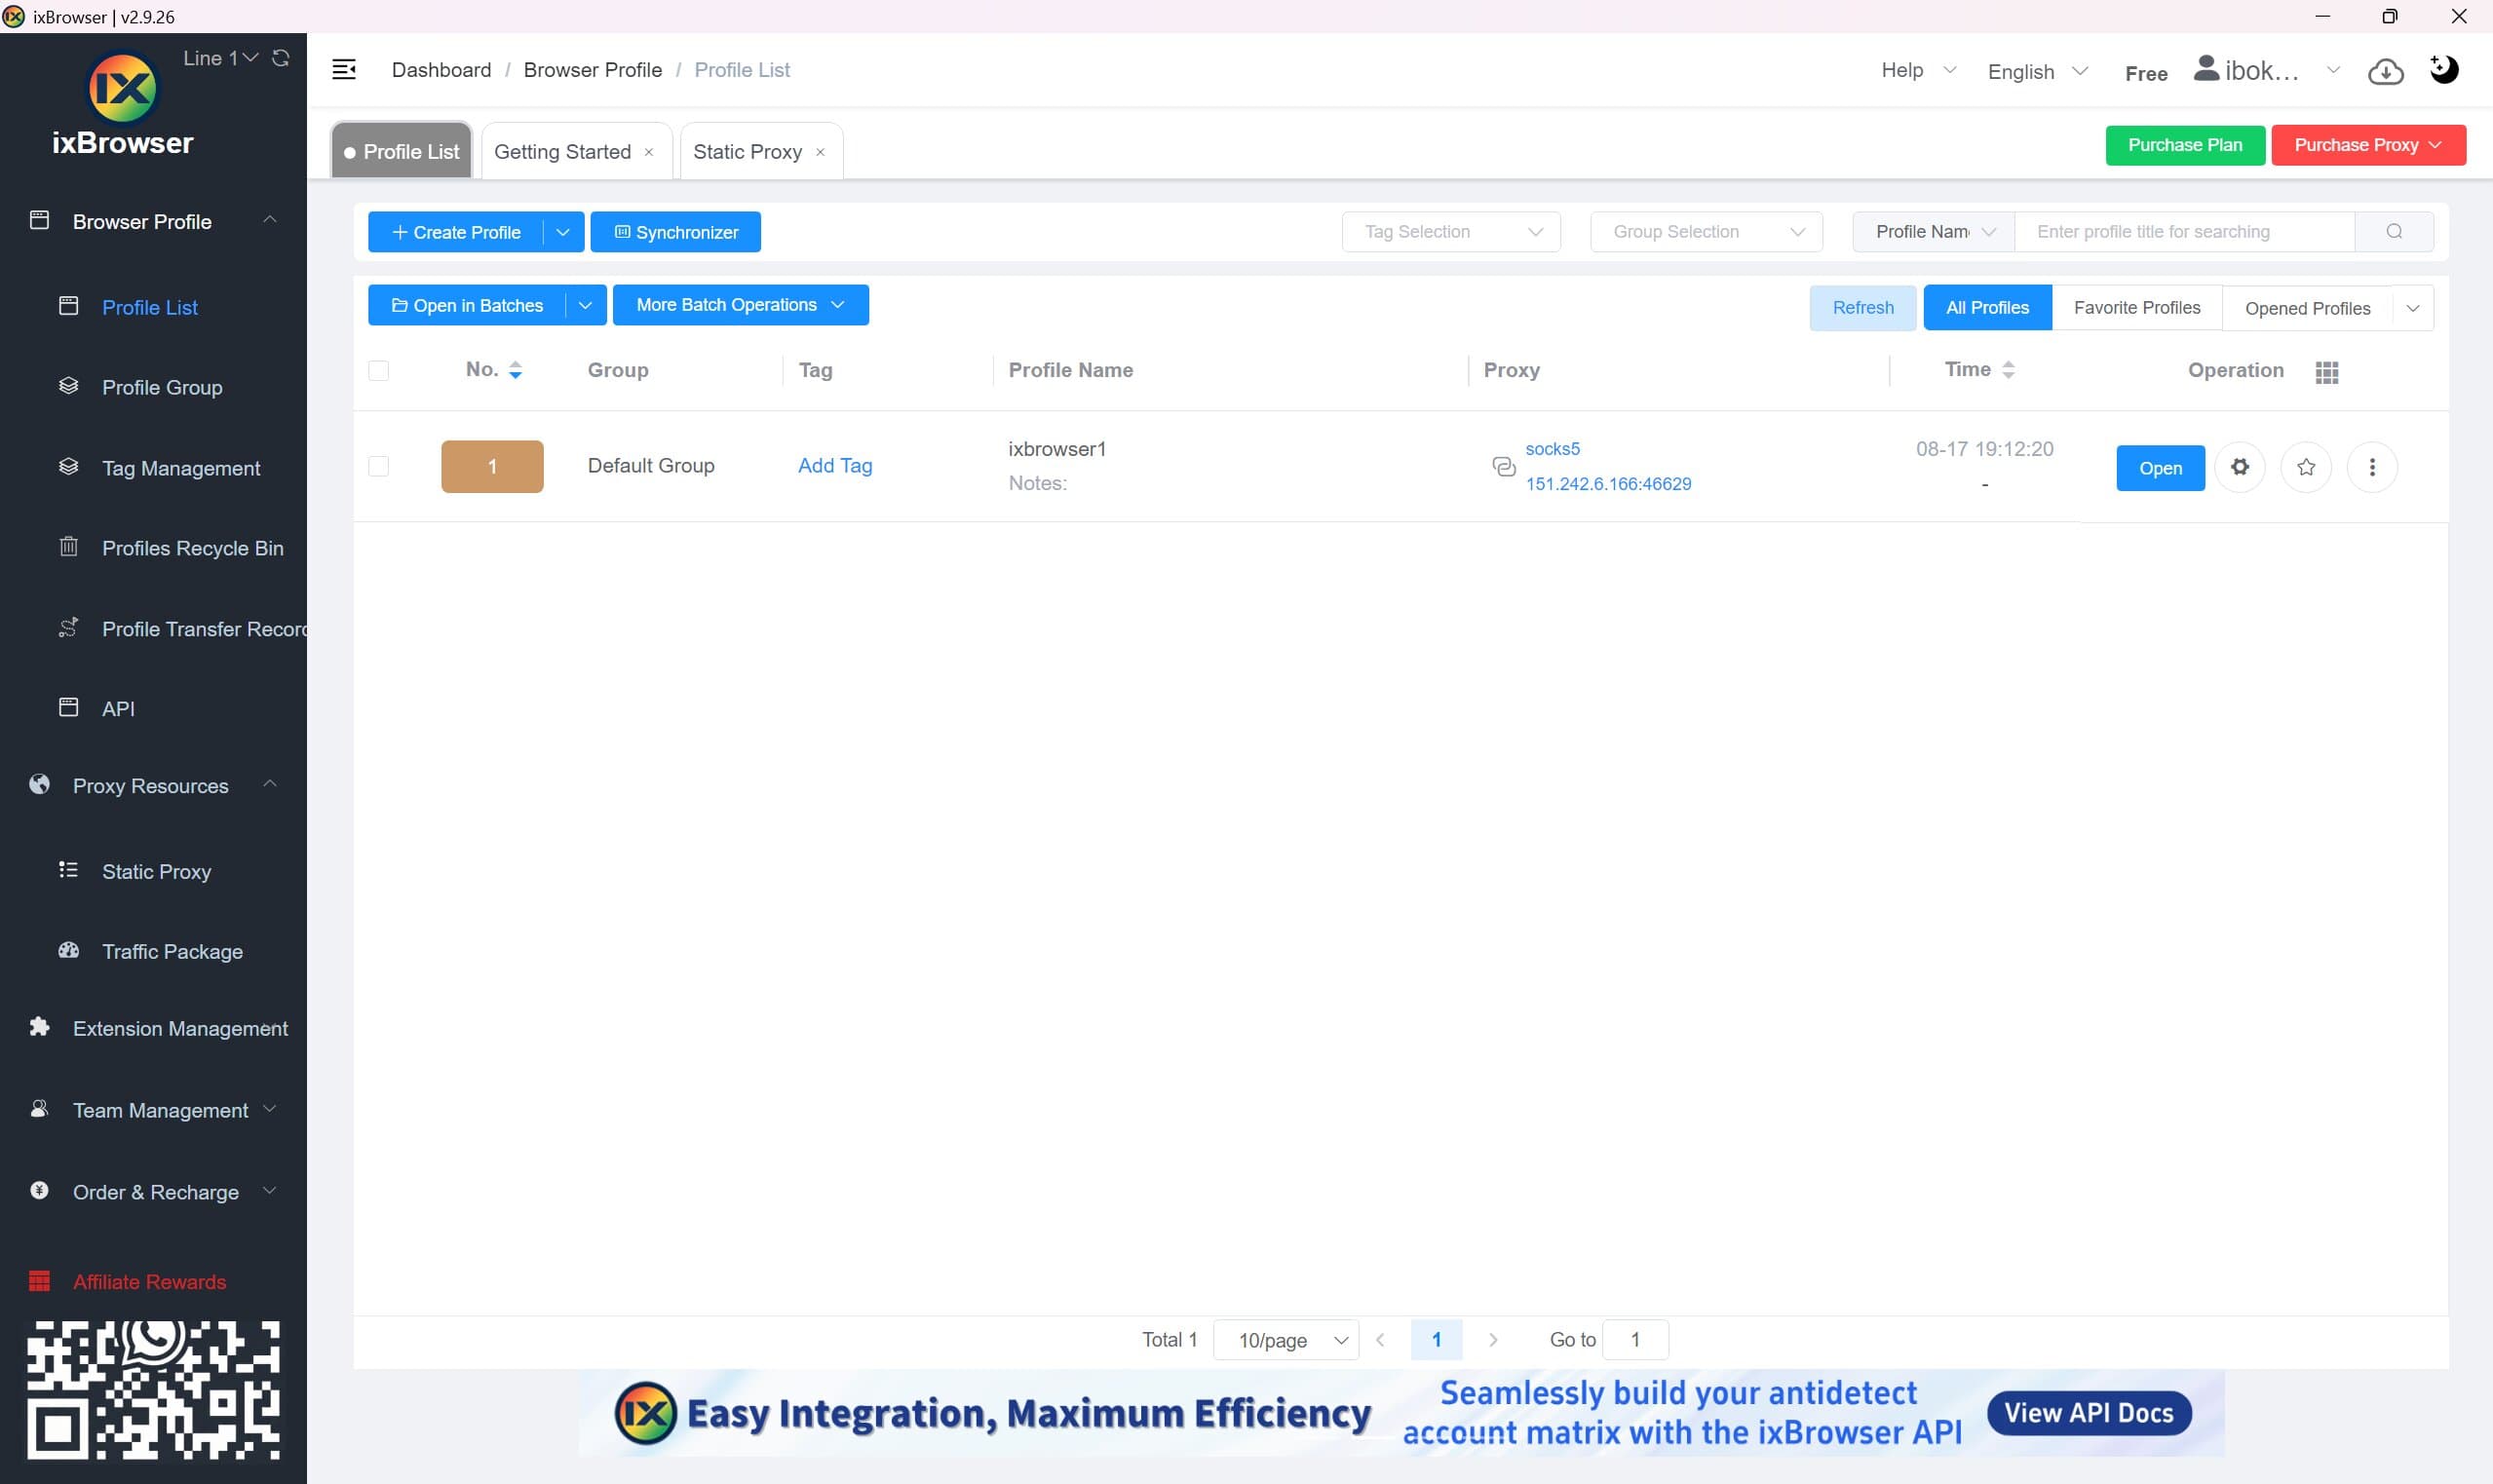
Task: Click Add Tag link for ixbrowser1
Action: [835, 465]
